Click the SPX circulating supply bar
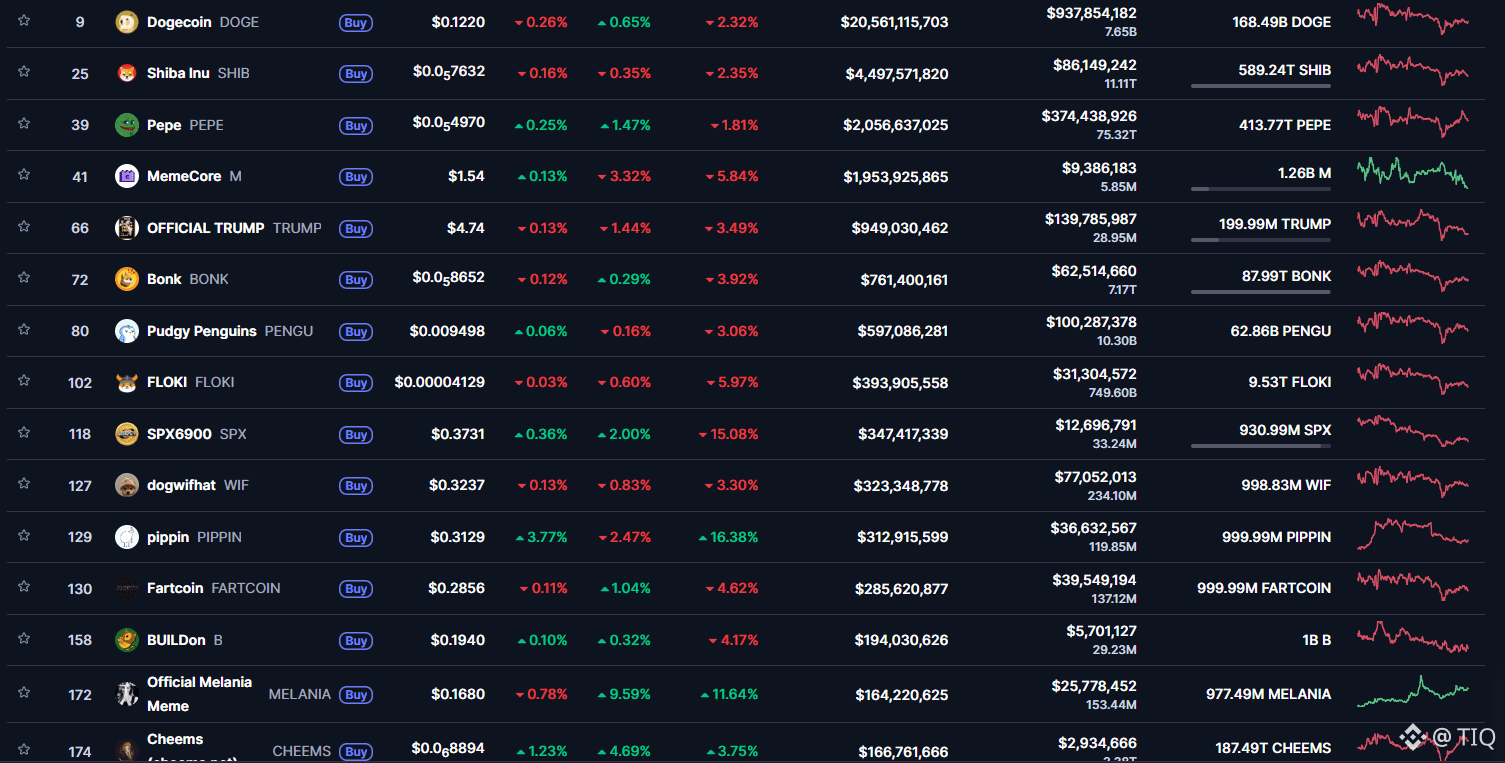Screen dimensions: 1505x763 pyautogui.click(x=1260, y=446)
